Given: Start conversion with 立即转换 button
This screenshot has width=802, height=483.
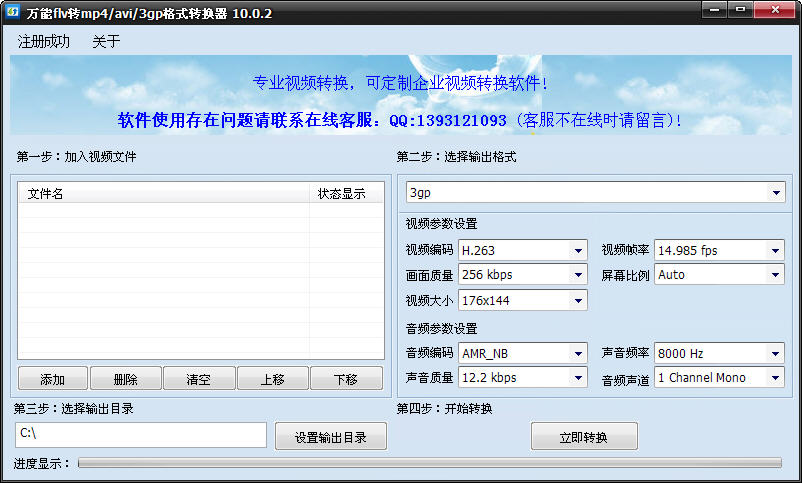Looking at the screenshot, I should coord(584,436).
